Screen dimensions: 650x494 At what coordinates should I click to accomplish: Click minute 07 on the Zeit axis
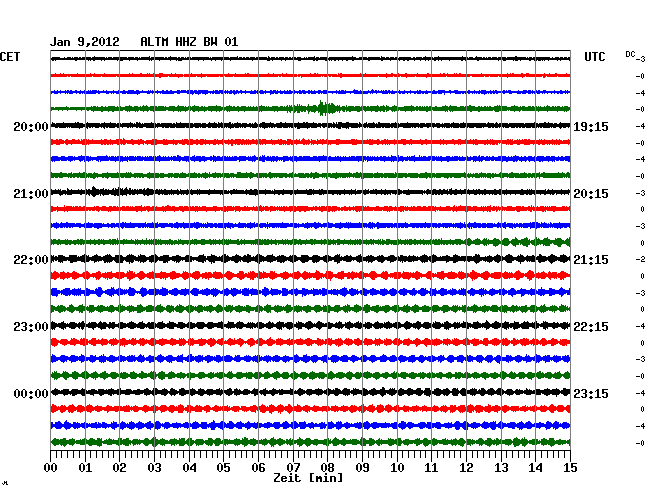pos(293,468)
